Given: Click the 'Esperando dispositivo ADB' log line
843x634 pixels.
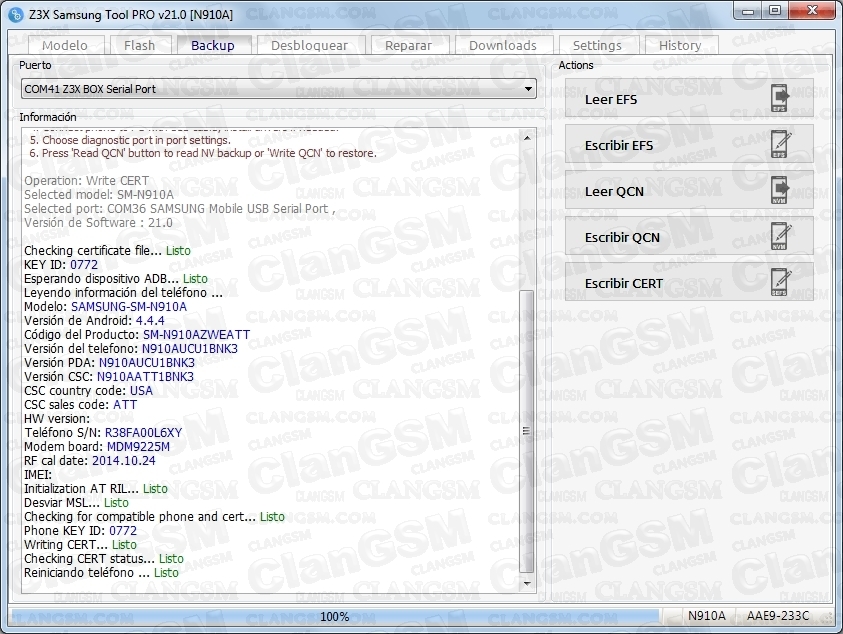Looking at the screenshot, I should coord(116,279).
